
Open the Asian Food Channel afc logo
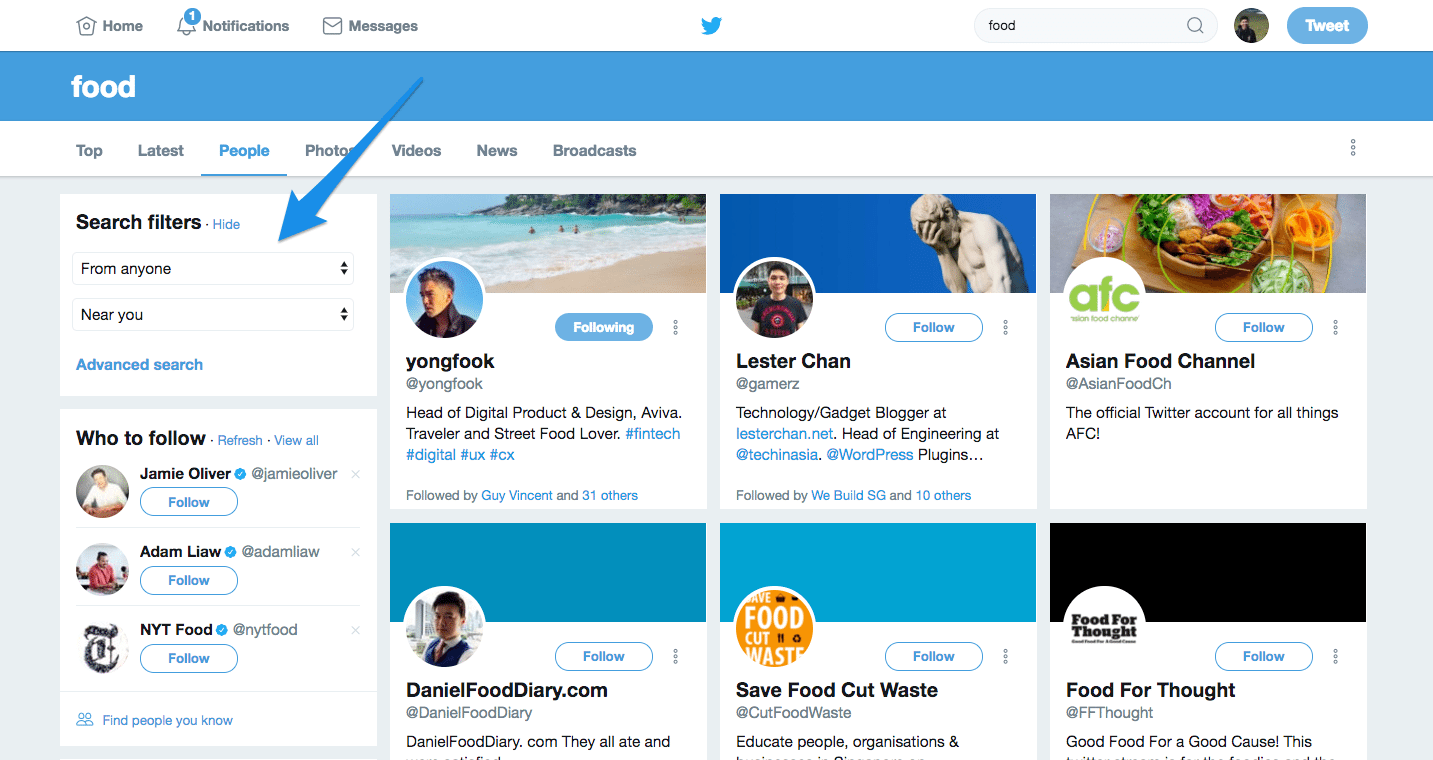(1105, 299)
